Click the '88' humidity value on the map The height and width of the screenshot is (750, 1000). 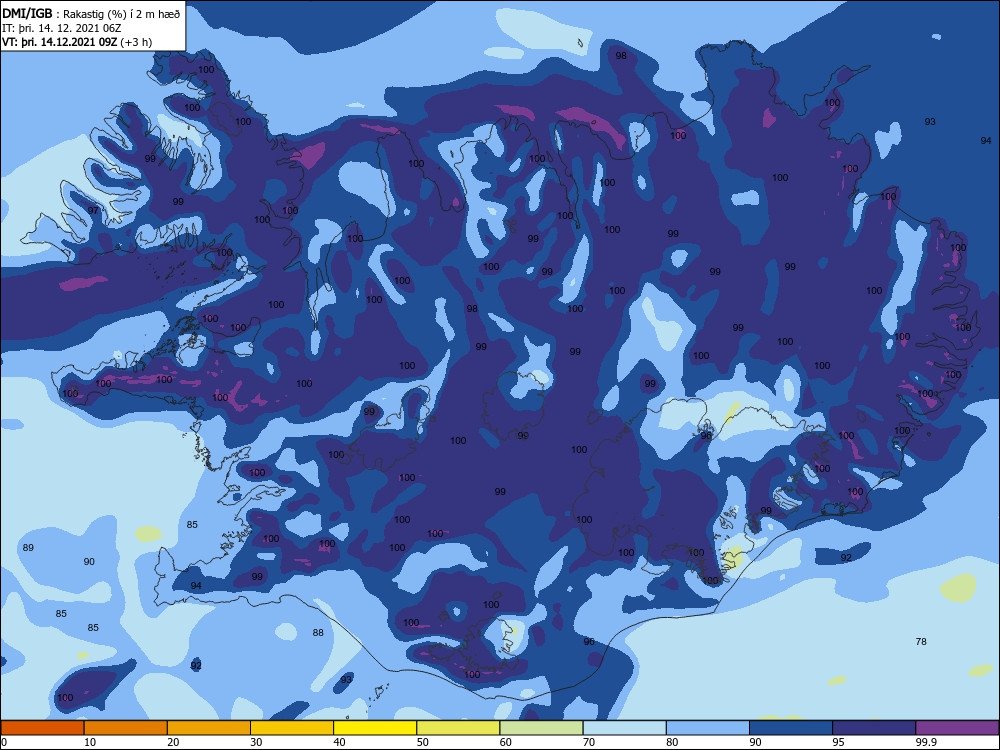point(318,633)
